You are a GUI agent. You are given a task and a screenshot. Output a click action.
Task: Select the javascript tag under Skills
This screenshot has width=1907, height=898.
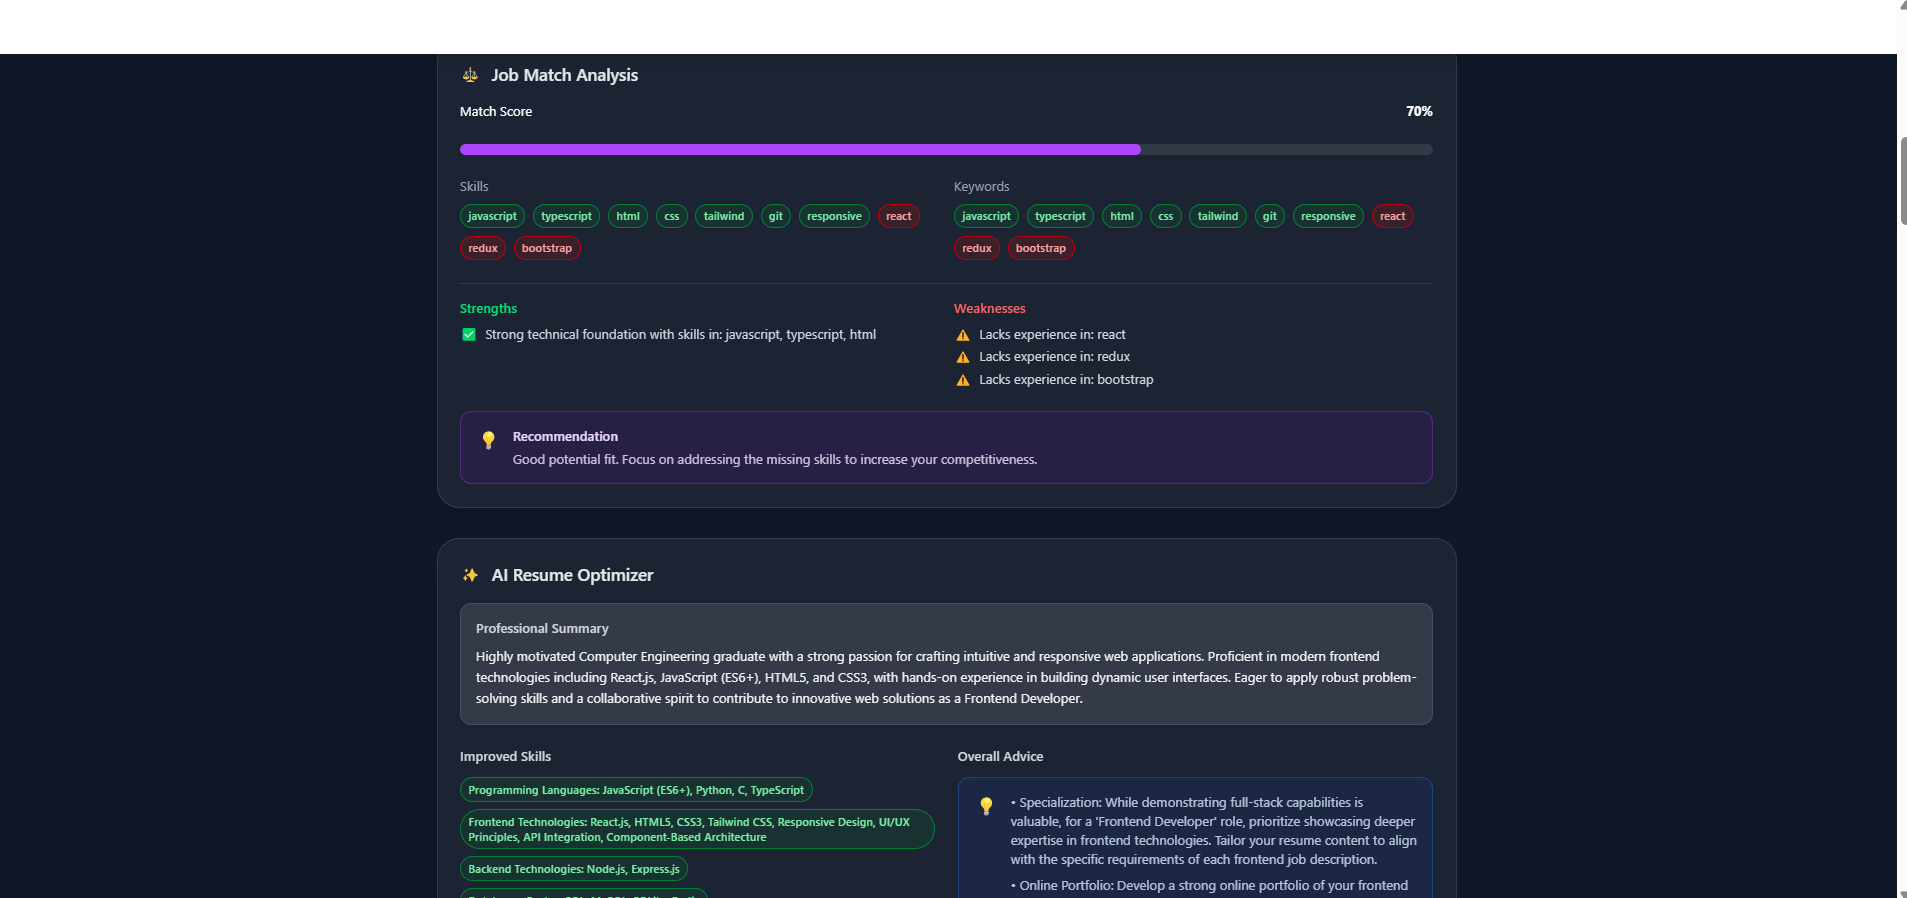coord(492,216)
